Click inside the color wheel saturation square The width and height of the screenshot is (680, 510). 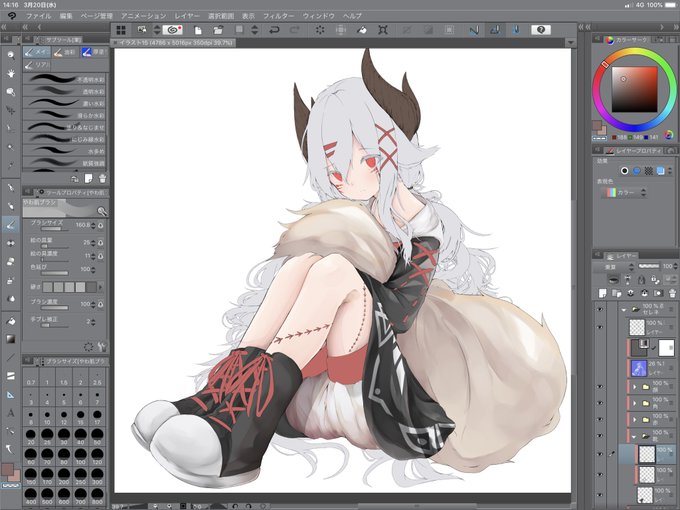click(634, 90)
